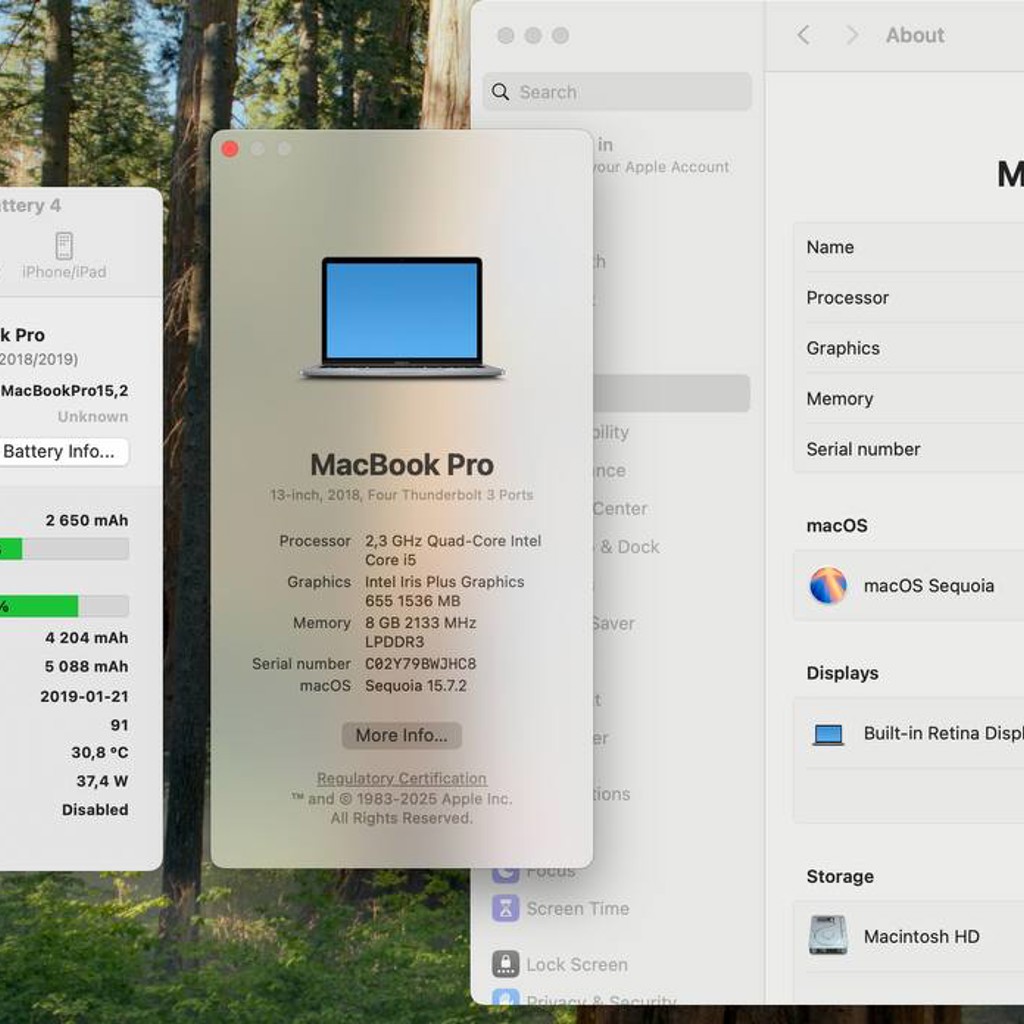
Task: Click the MacBookPro15,2 model identifier
Action: pyautogui.click(x=65, y=391)
